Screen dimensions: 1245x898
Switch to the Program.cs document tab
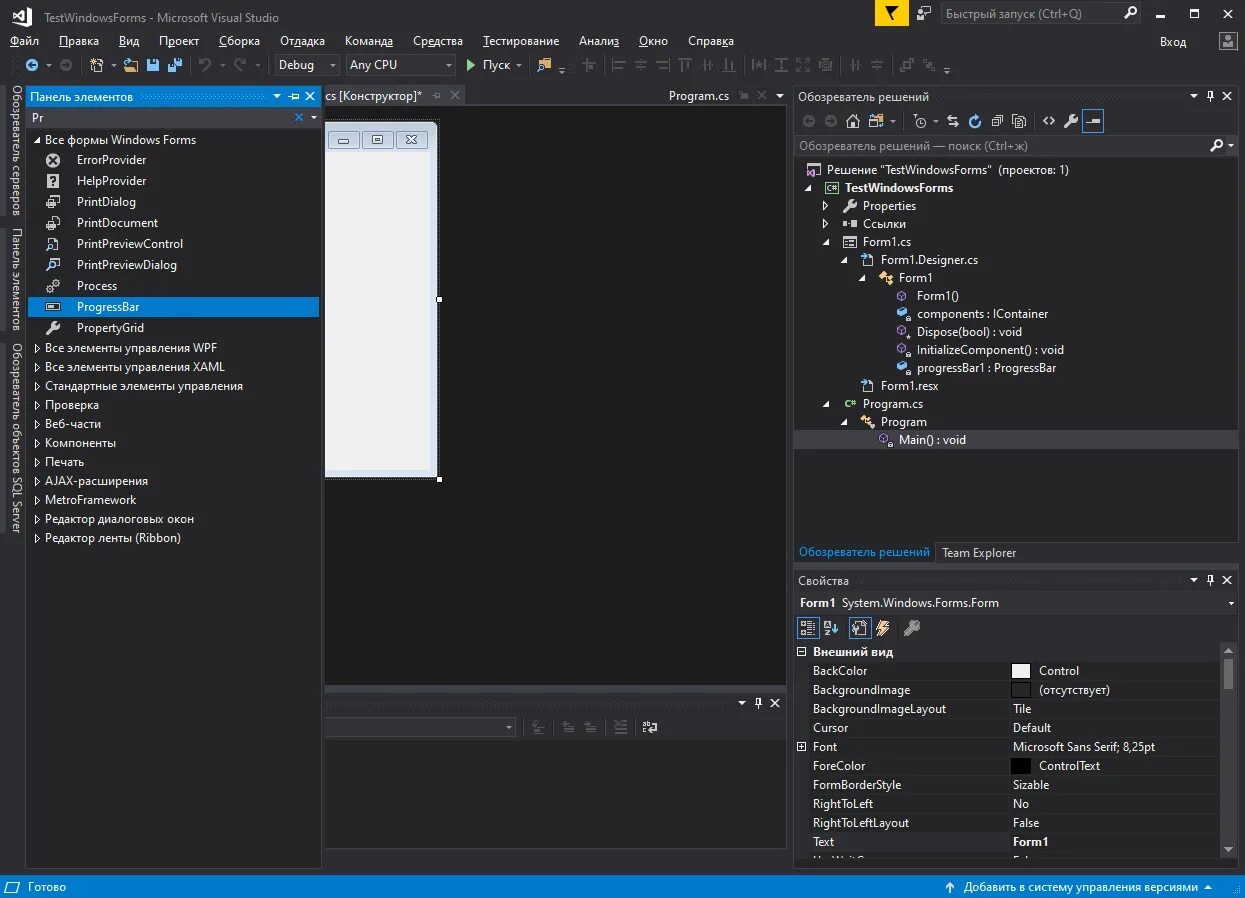coord(699,96)
